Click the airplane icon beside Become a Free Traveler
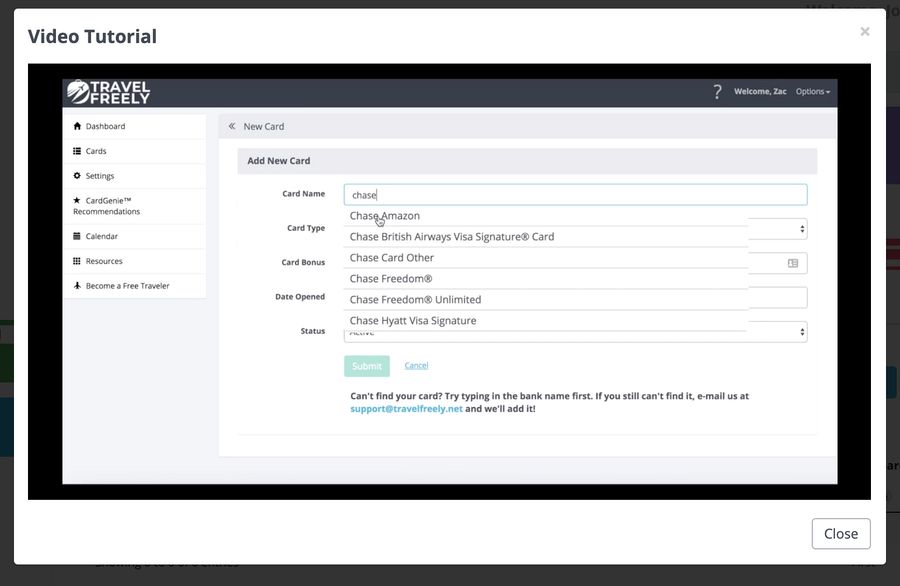The image size is (900, 586). coord(77,286)
